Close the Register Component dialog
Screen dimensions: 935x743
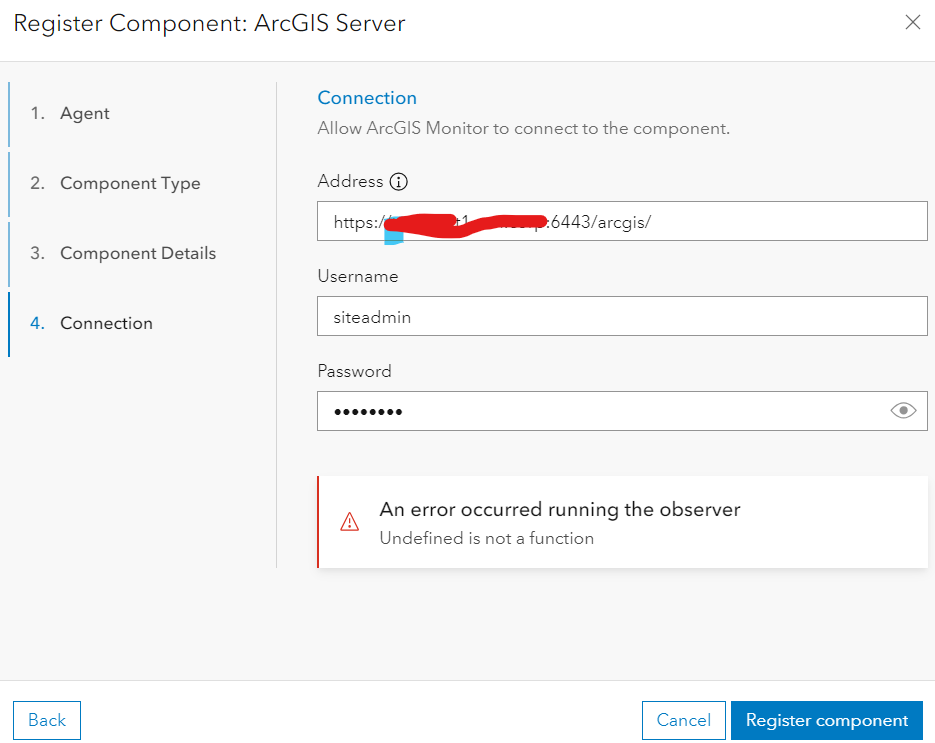(x=912, y=23)
